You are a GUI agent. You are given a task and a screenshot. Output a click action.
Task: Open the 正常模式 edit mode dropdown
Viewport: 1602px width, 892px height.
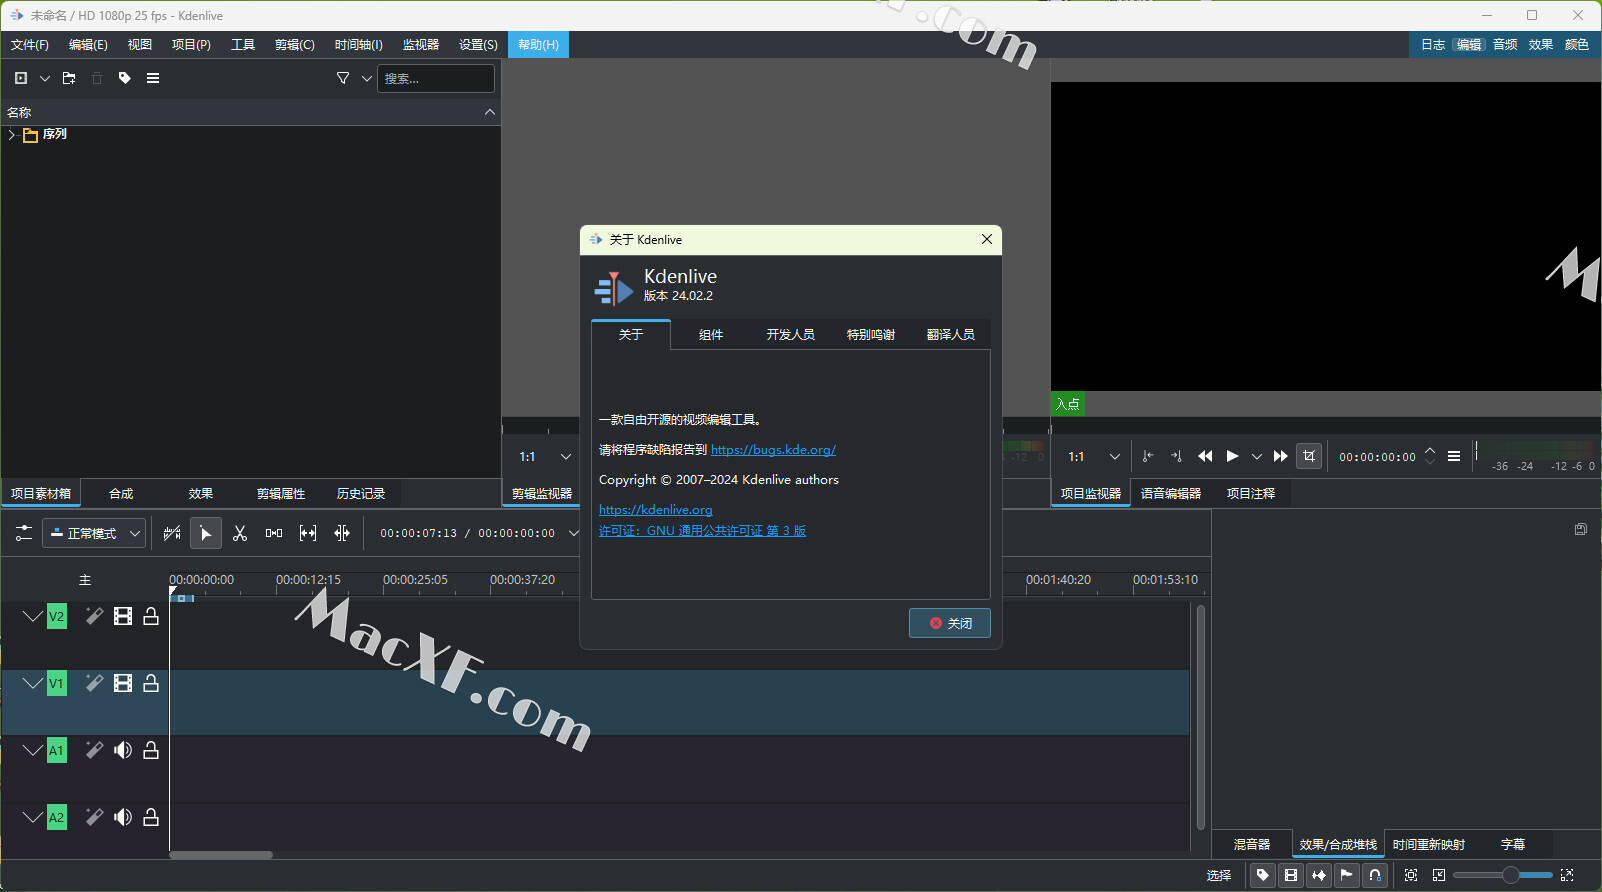pyautogui.click(x=95, y=533)
